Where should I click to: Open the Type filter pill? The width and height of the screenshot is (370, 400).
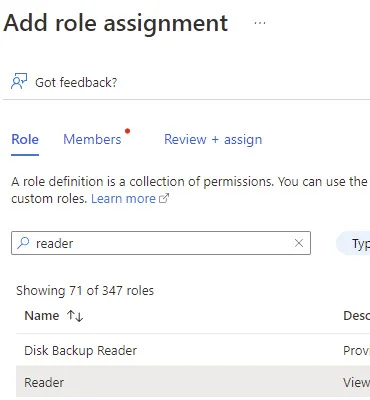point(353,244)
